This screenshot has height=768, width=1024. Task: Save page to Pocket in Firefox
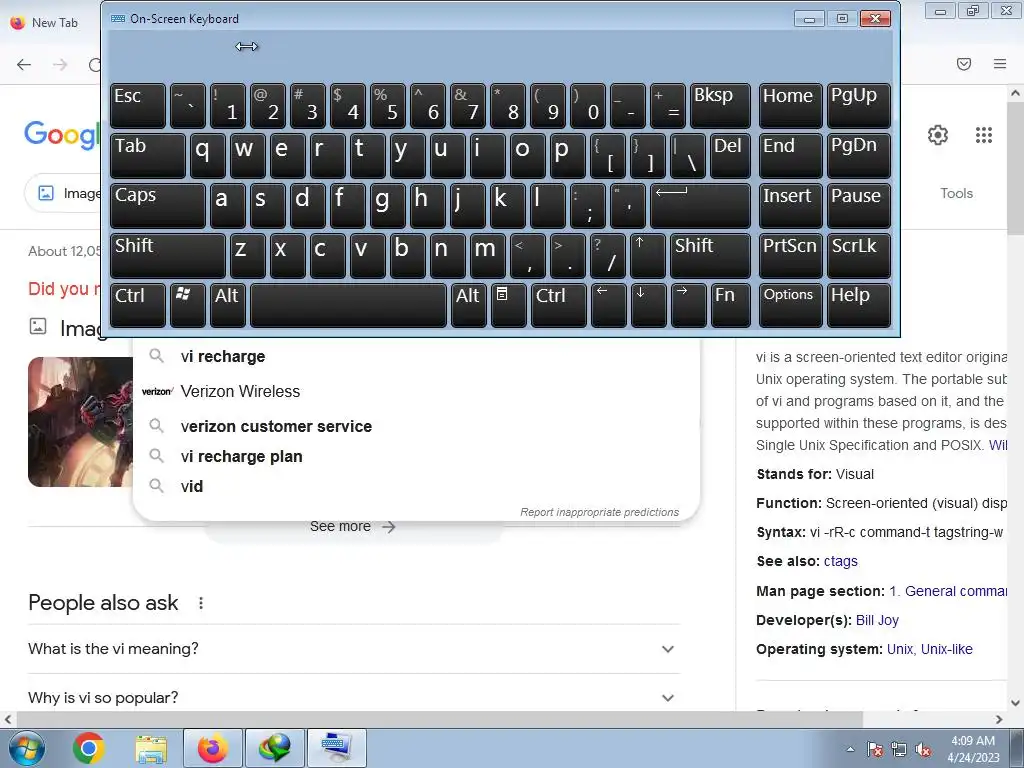click(964, 64)
